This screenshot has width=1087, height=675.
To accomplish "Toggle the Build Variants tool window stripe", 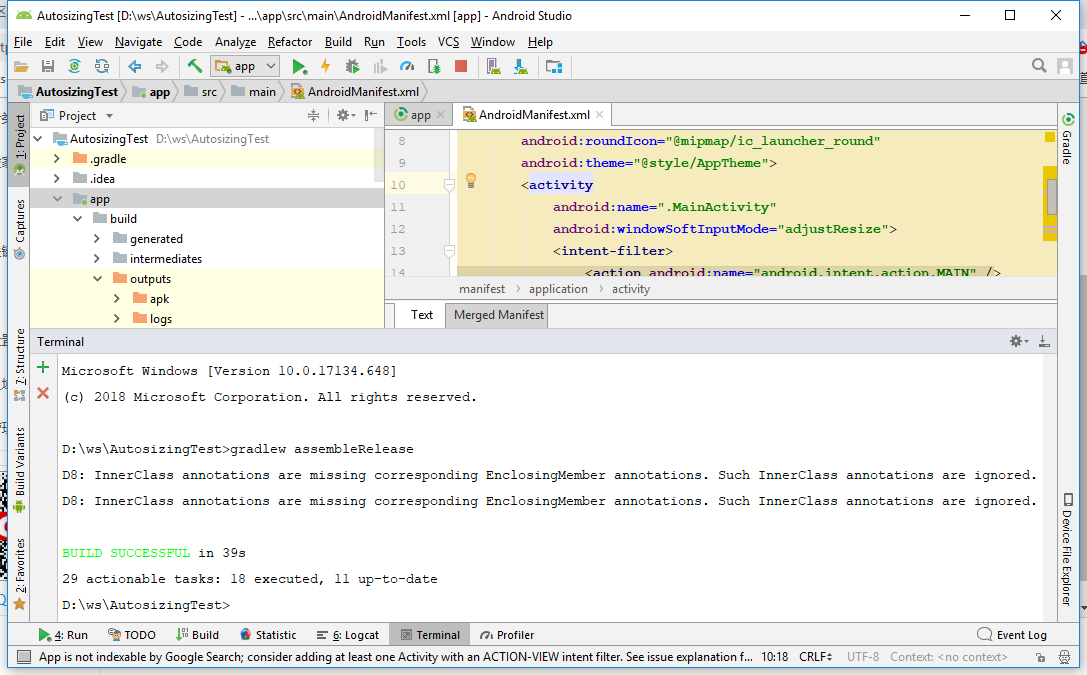I will 19,469.
